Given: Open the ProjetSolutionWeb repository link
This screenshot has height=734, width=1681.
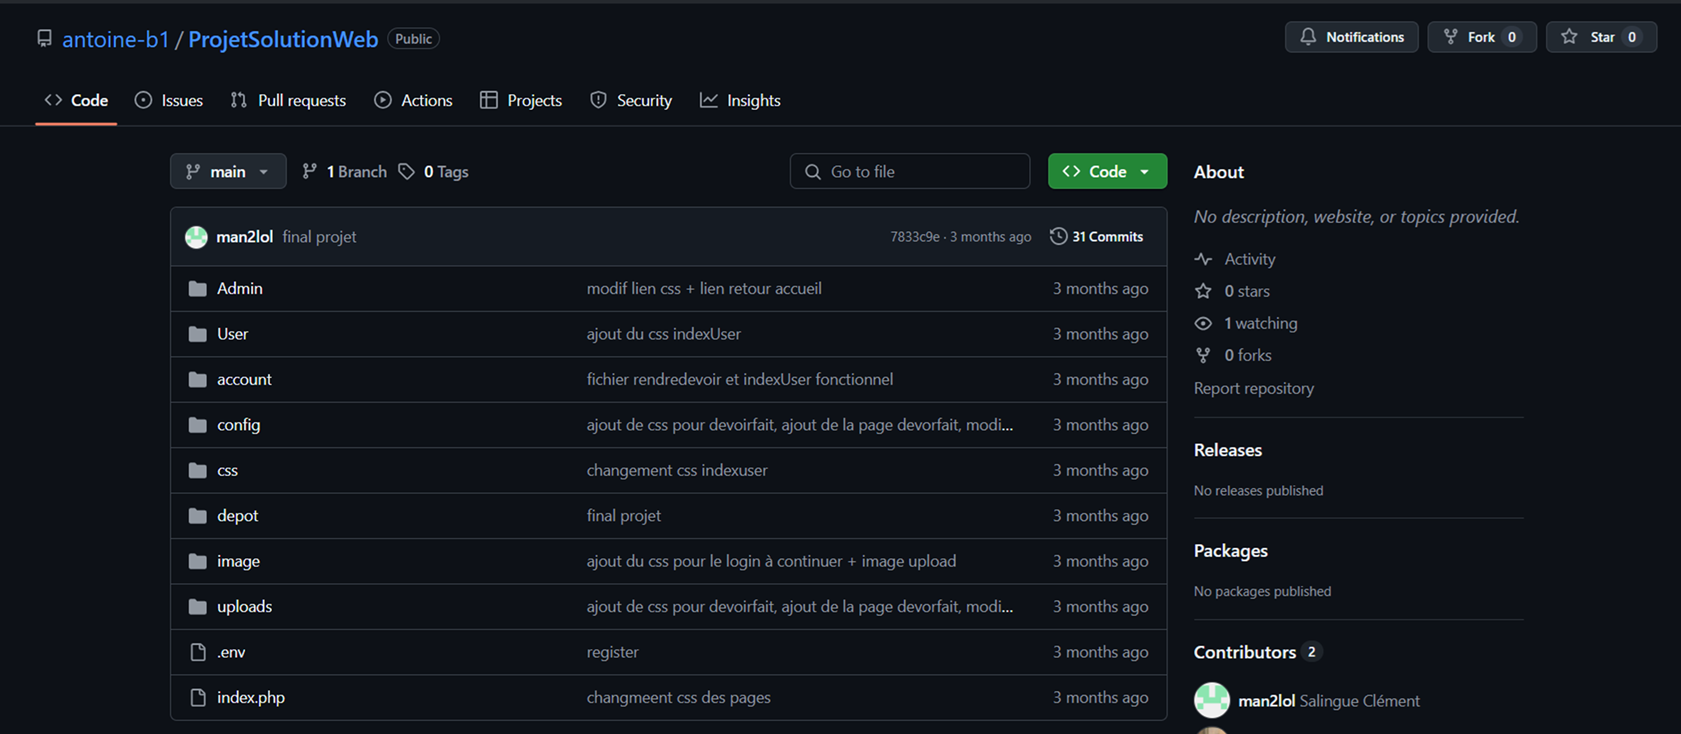Looking at the screenshot, I should coord(283,39).
